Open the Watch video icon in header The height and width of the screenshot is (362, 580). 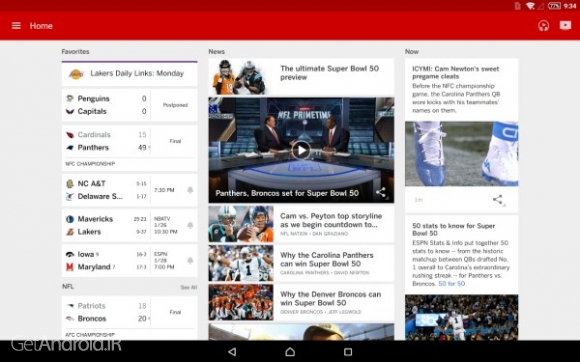click(x=565, y=25)
